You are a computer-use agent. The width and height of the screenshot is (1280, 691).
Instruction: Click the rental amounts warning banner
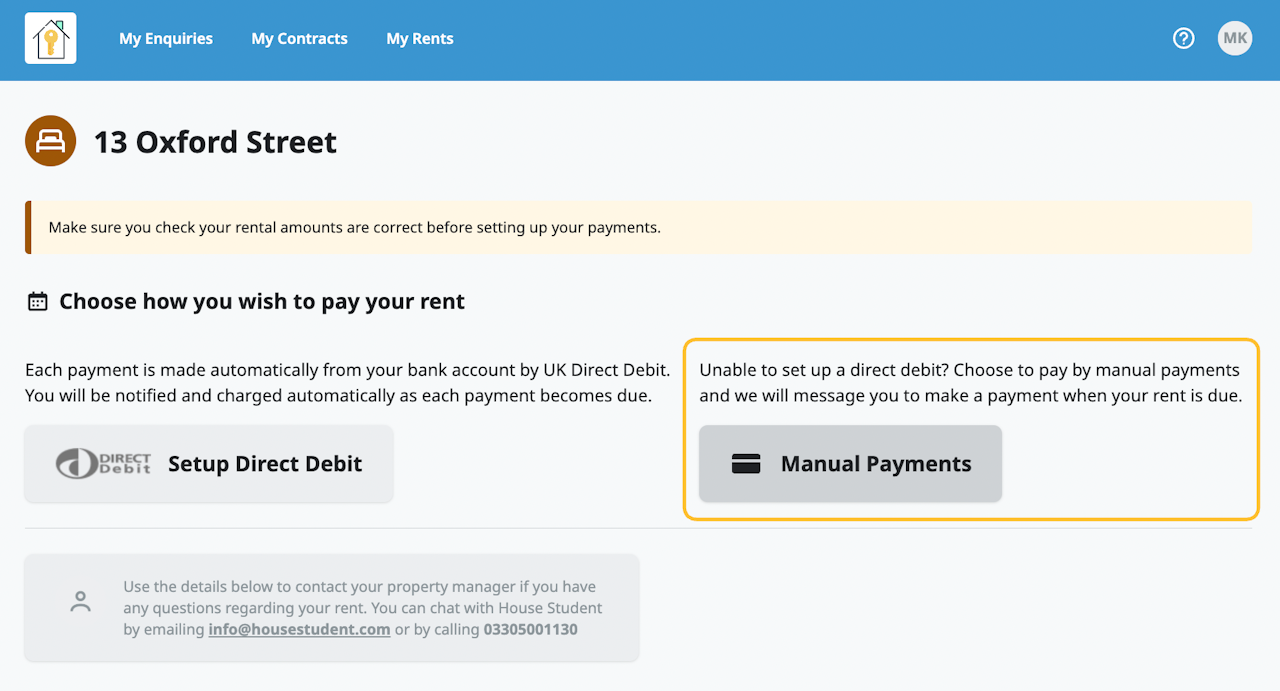point(640,227)
